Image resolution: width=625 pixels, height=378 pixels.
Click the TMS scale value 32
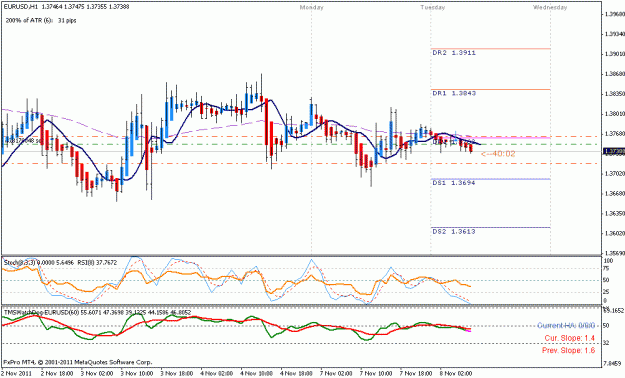[607, 343]
